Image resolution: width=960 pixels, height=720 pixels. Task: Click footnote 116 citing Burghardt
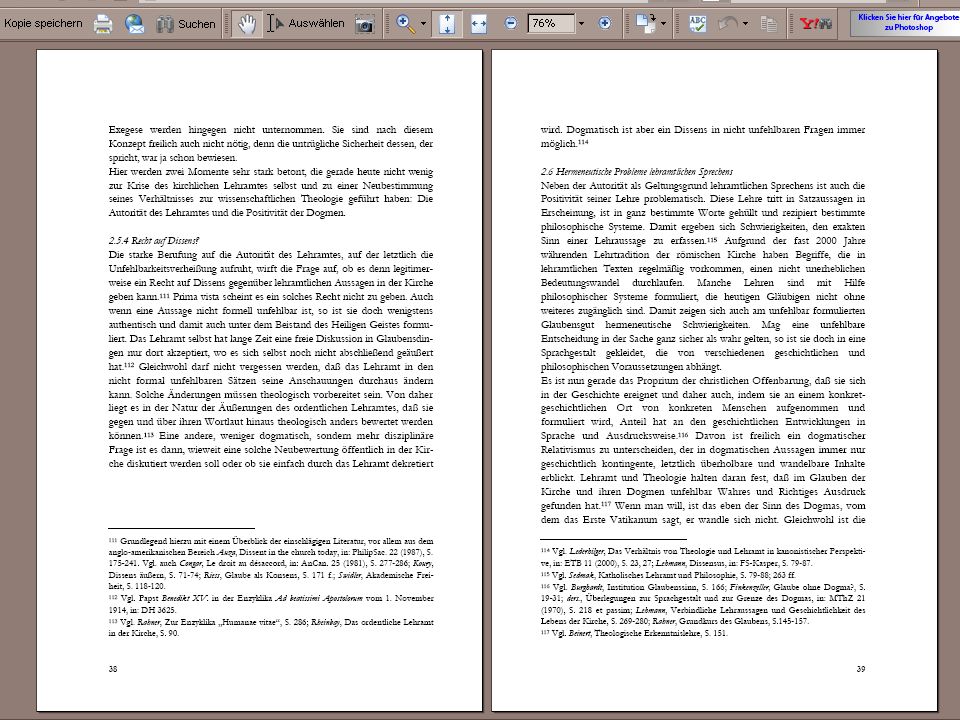coord(703,604)
